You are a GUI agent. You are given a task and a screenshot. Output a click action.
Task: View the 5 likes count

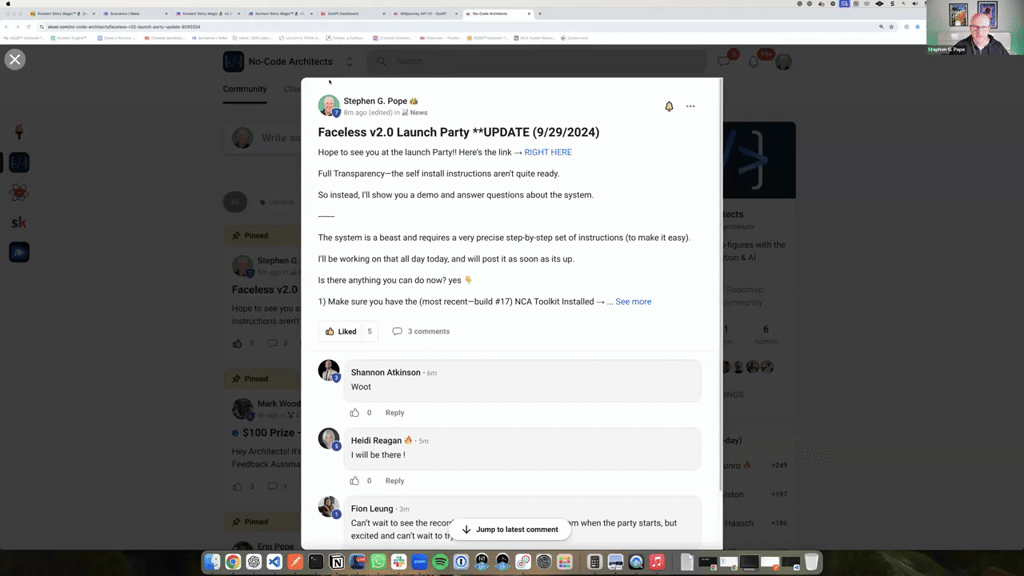click(x=370, y=331)
